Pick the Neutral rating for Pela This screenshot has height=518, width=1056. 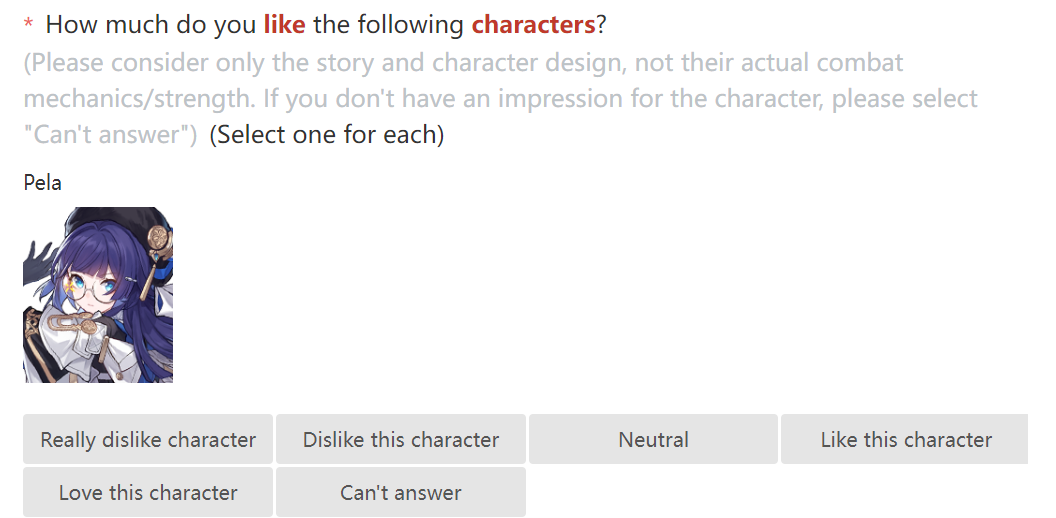click(x=653, y=439)
